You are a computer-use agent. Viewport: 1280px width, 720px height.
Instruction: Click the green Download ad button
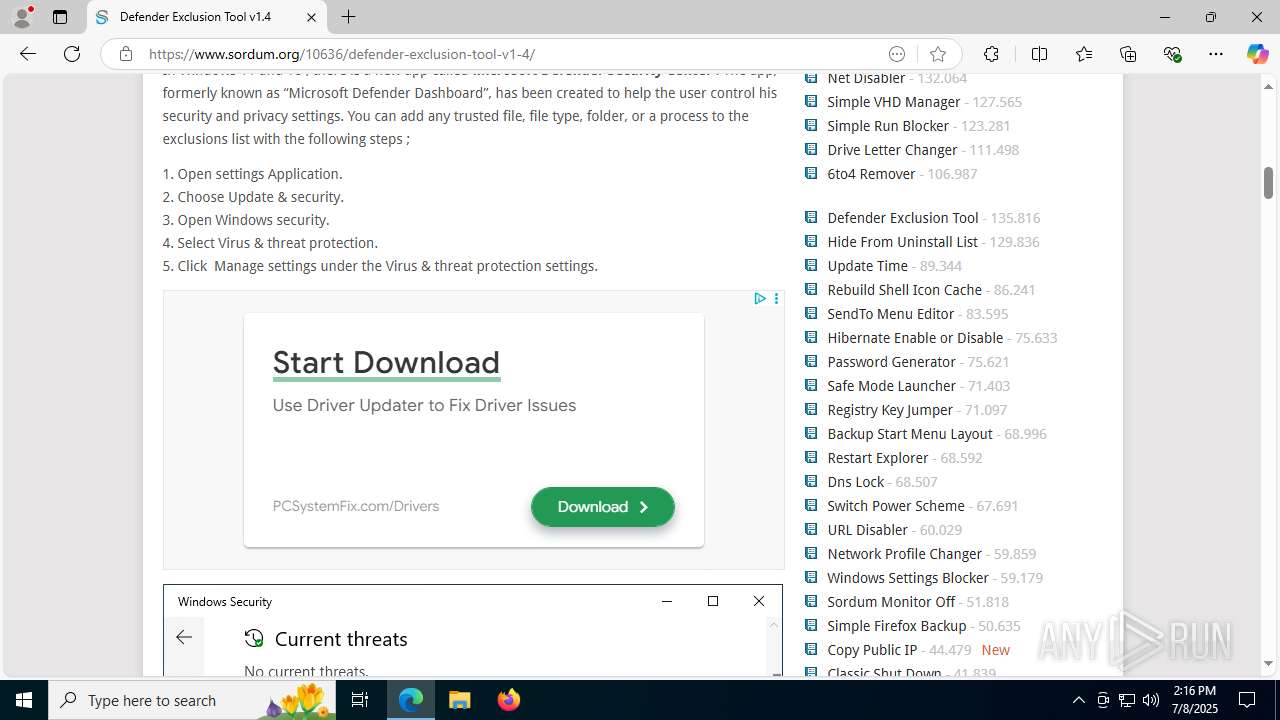click(603, 507)
